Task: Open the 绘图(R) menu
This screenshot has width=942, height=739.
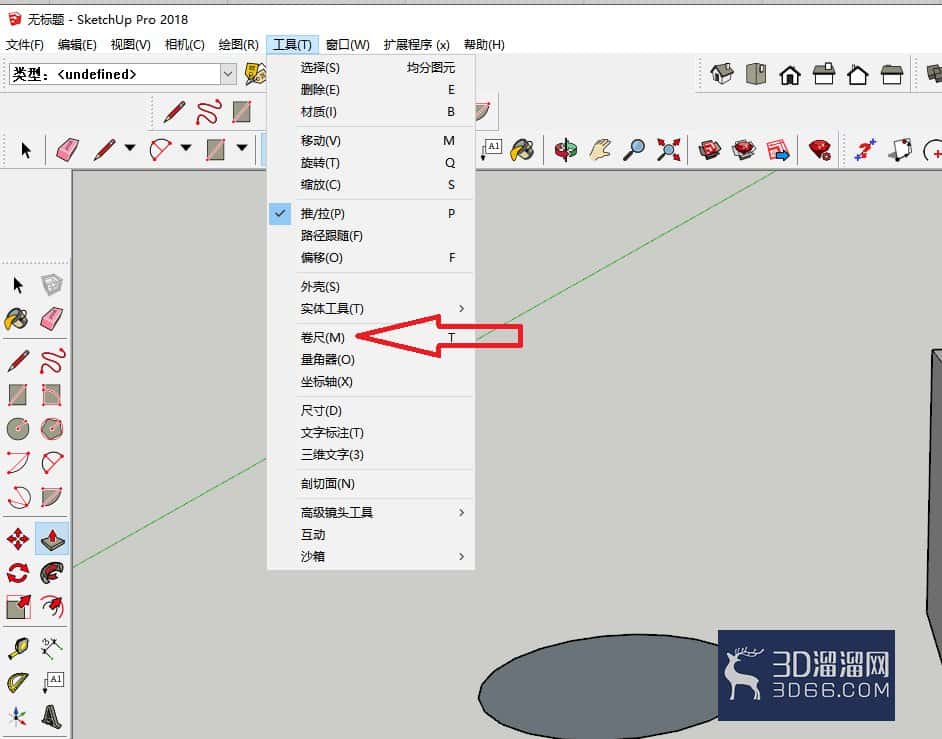Action: 239,44
